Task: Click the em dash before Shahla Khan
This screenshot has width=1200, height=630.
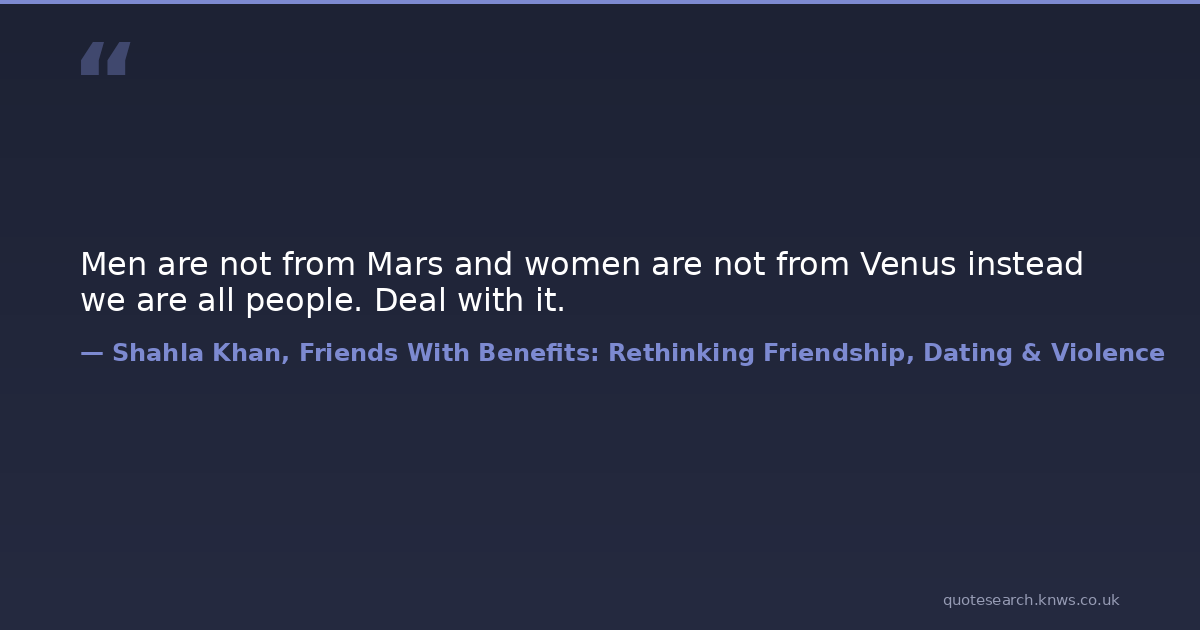Action: click(x=91, y=353)
